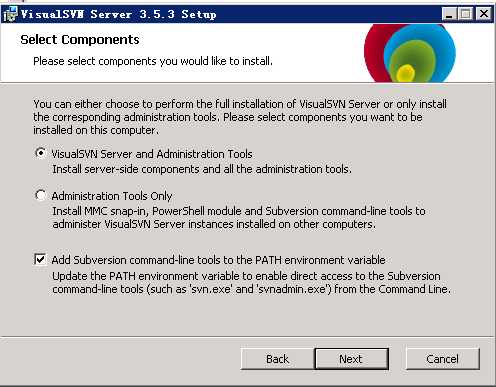Click the yellow circle in the logo
The width and height of the screenshot is (496, 387).
406,73
